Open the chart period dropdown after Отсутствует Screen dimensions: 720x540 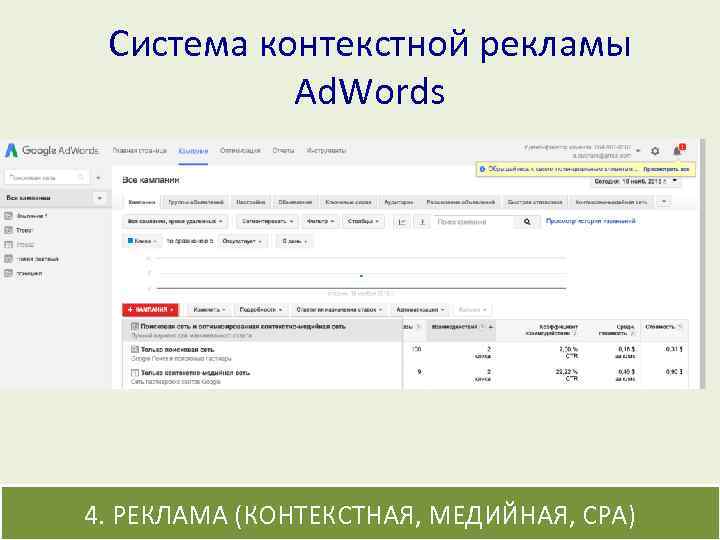click(294, 241)
